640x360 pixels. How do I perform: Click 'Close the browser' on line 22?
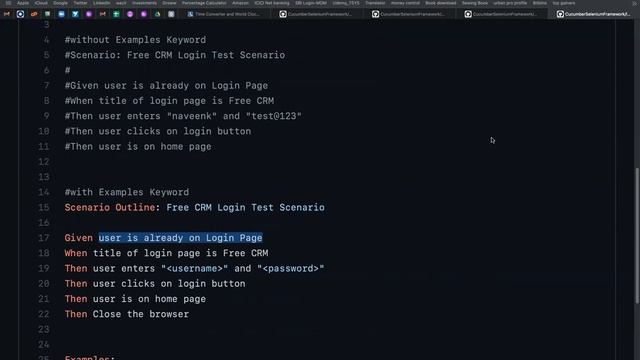tap(141, 314)
